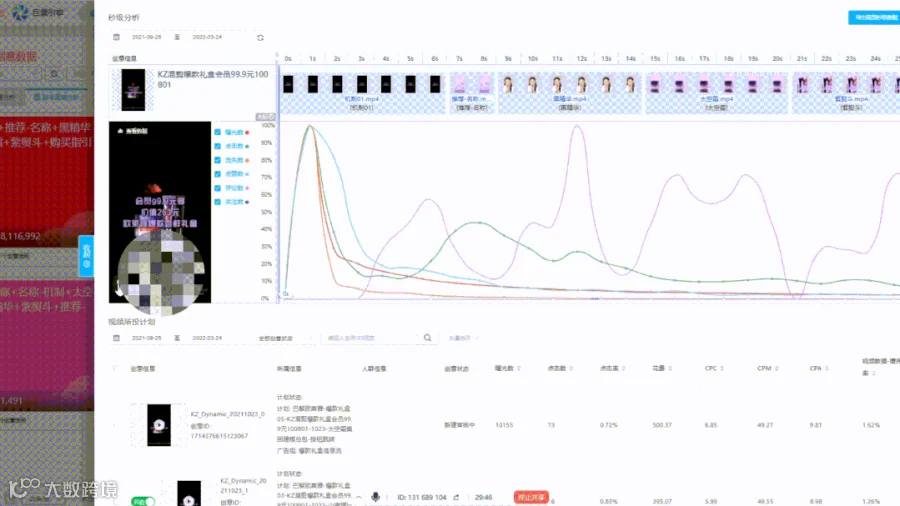This screenshot has height=506, width=900.
Task: Click the refresh icon beside the top date range
Action: coord(260,37)
